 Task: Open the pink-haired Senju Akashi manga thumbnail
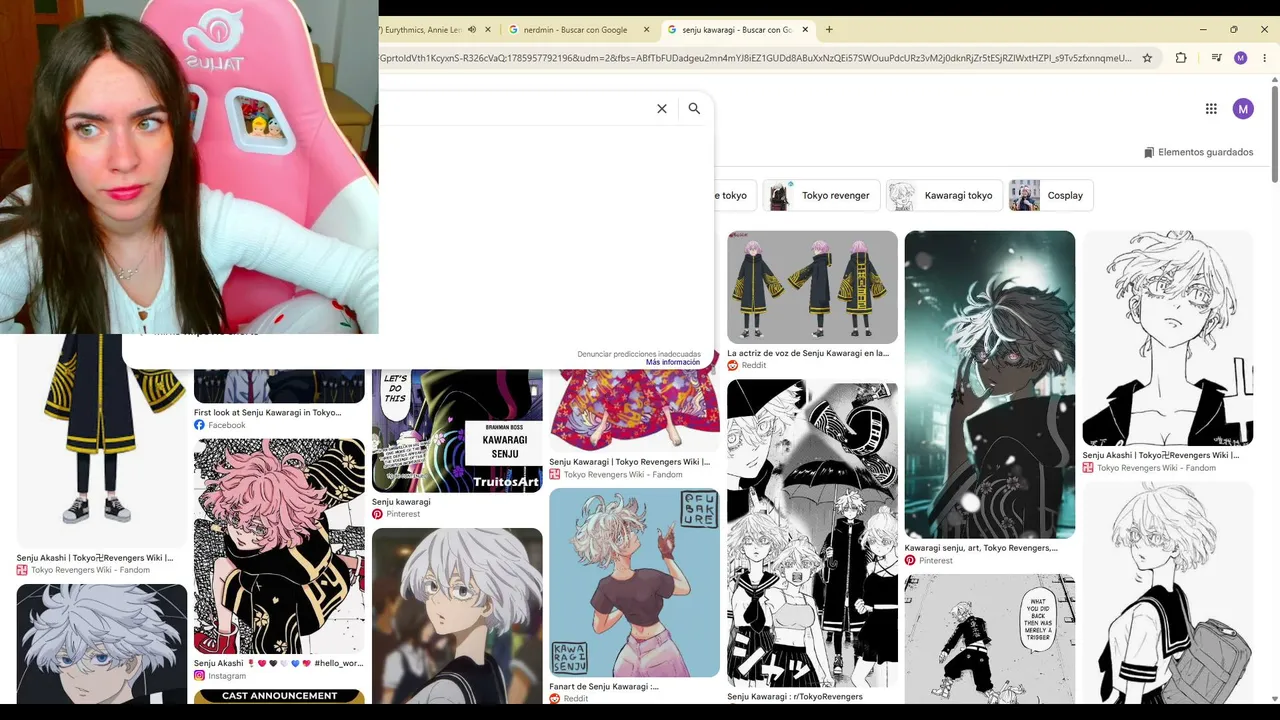279,546
